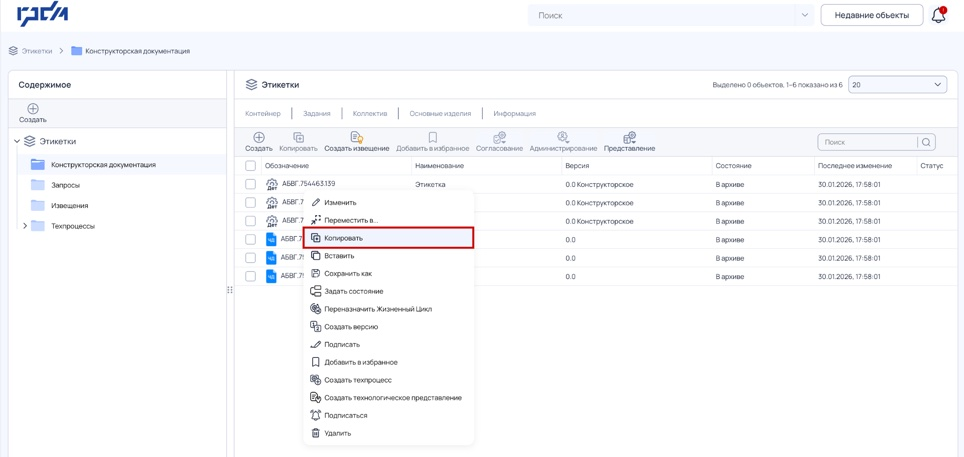Screen dimensions: 964x457
Task: Check the second table row checkbox
Action: click(250, 202)
